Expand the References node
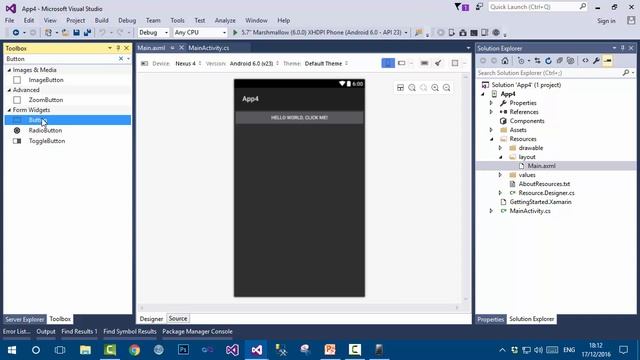The image size is (640, 360). coord(491,112)
